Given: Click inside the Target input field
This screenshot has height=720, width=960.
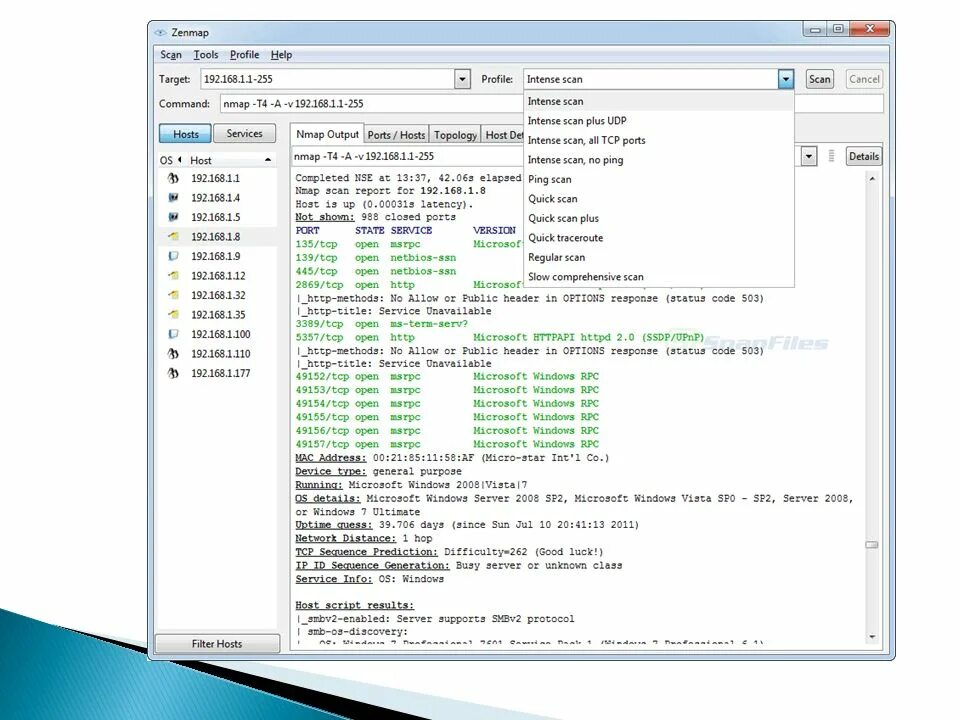Looking at the screenshot, I should pos(327,79).
